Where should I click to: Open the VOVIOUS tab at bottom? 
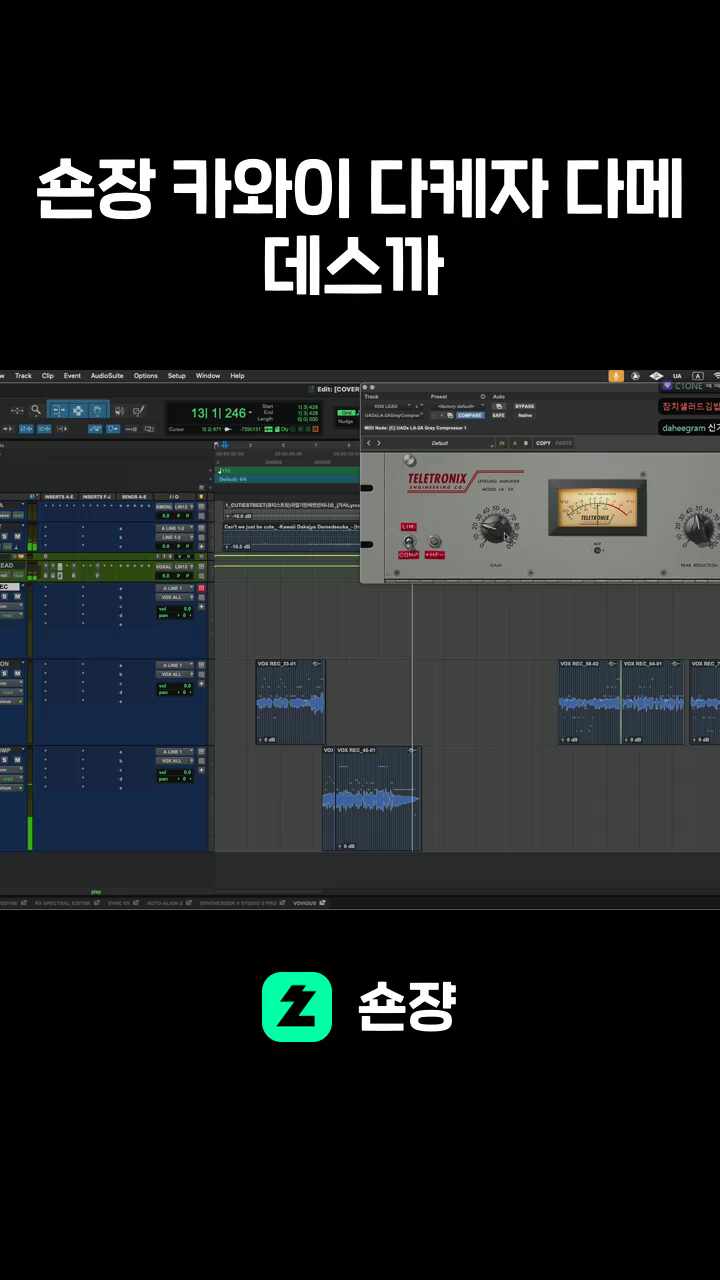[x=307, y=903]
